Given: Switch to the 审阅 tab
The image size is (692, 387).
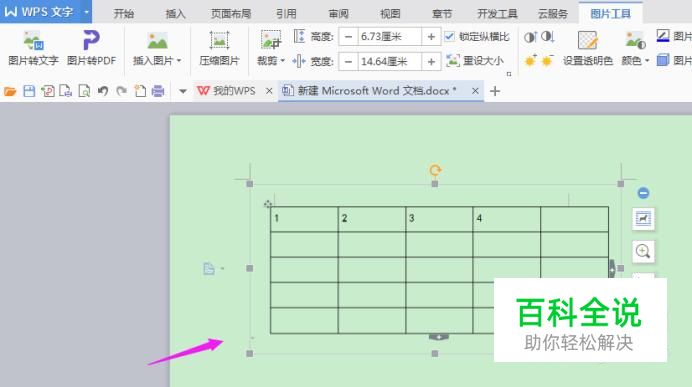Looking at the screenshot, I should [338, 14].
